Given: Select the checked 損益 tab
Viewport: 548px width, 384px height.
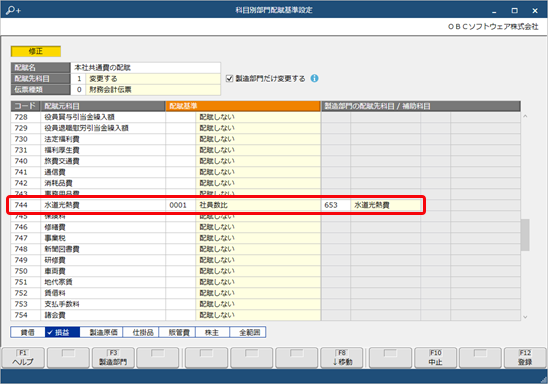Looking at the screenshot, I should tap(63, 332).
